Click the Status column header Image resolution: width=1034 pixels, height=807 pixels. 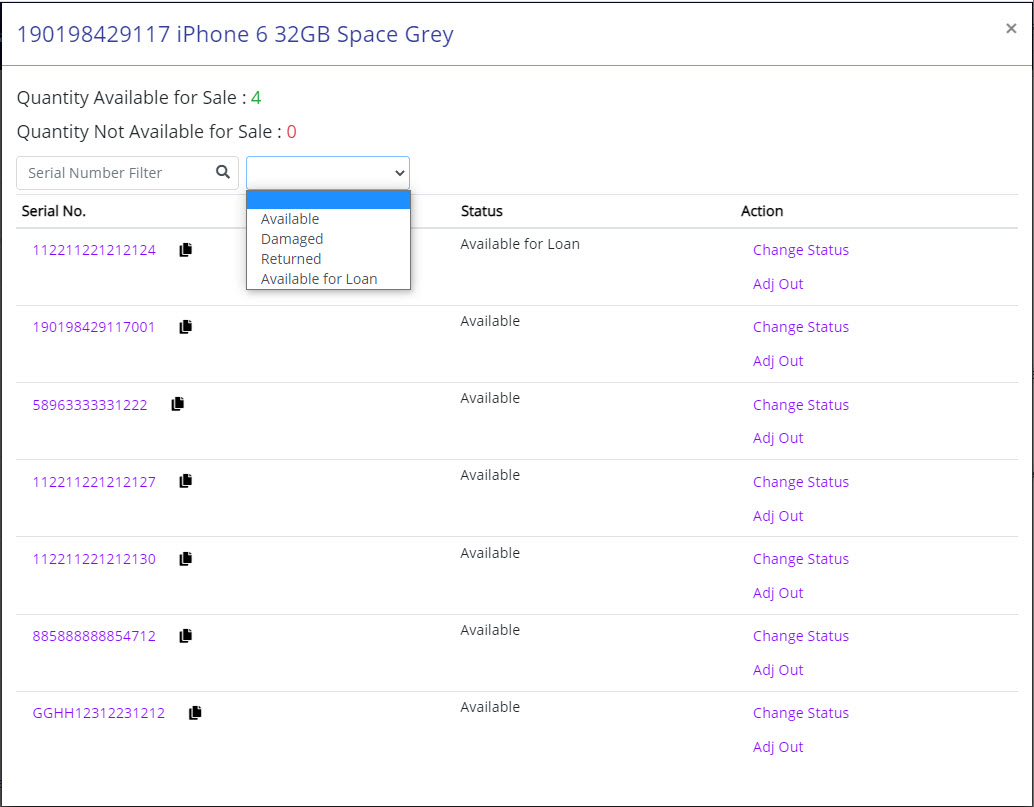tap(481, 211)
